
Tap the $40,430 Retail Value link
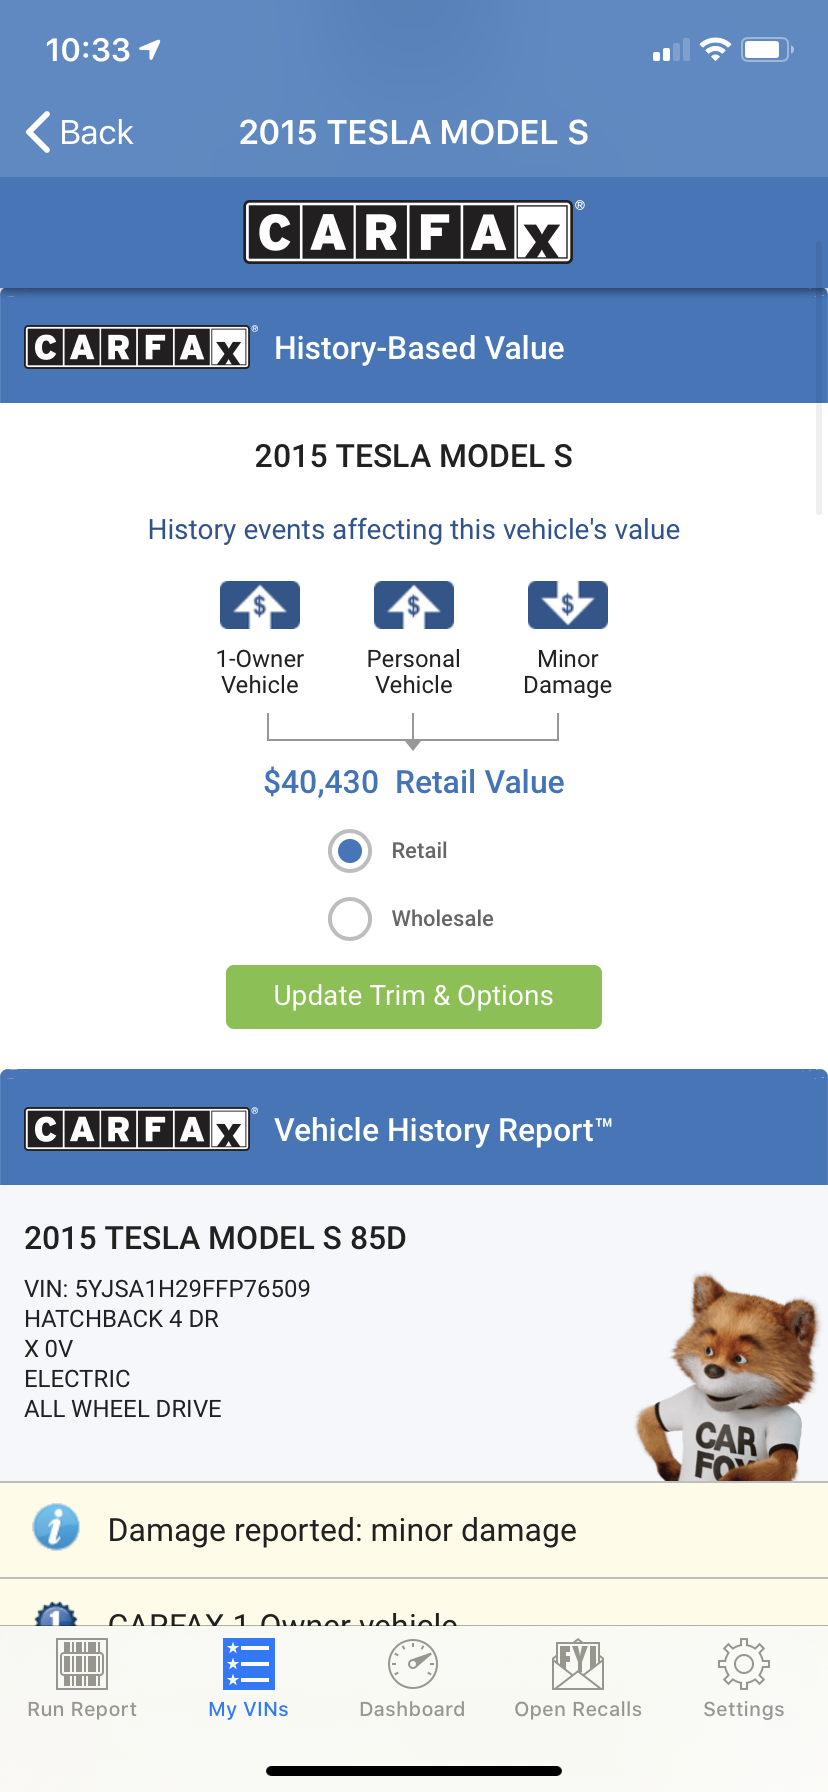click(413, 782)
